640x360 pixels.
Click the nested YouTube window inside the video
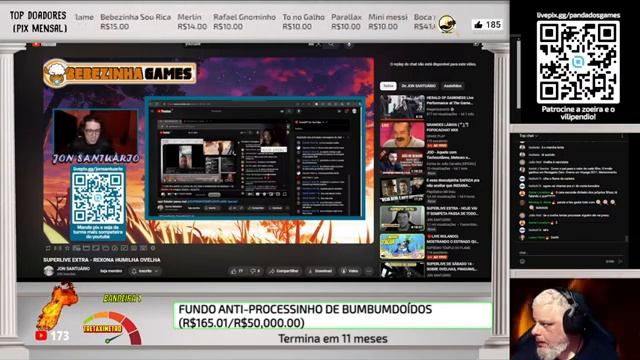[x=255, y=158]
